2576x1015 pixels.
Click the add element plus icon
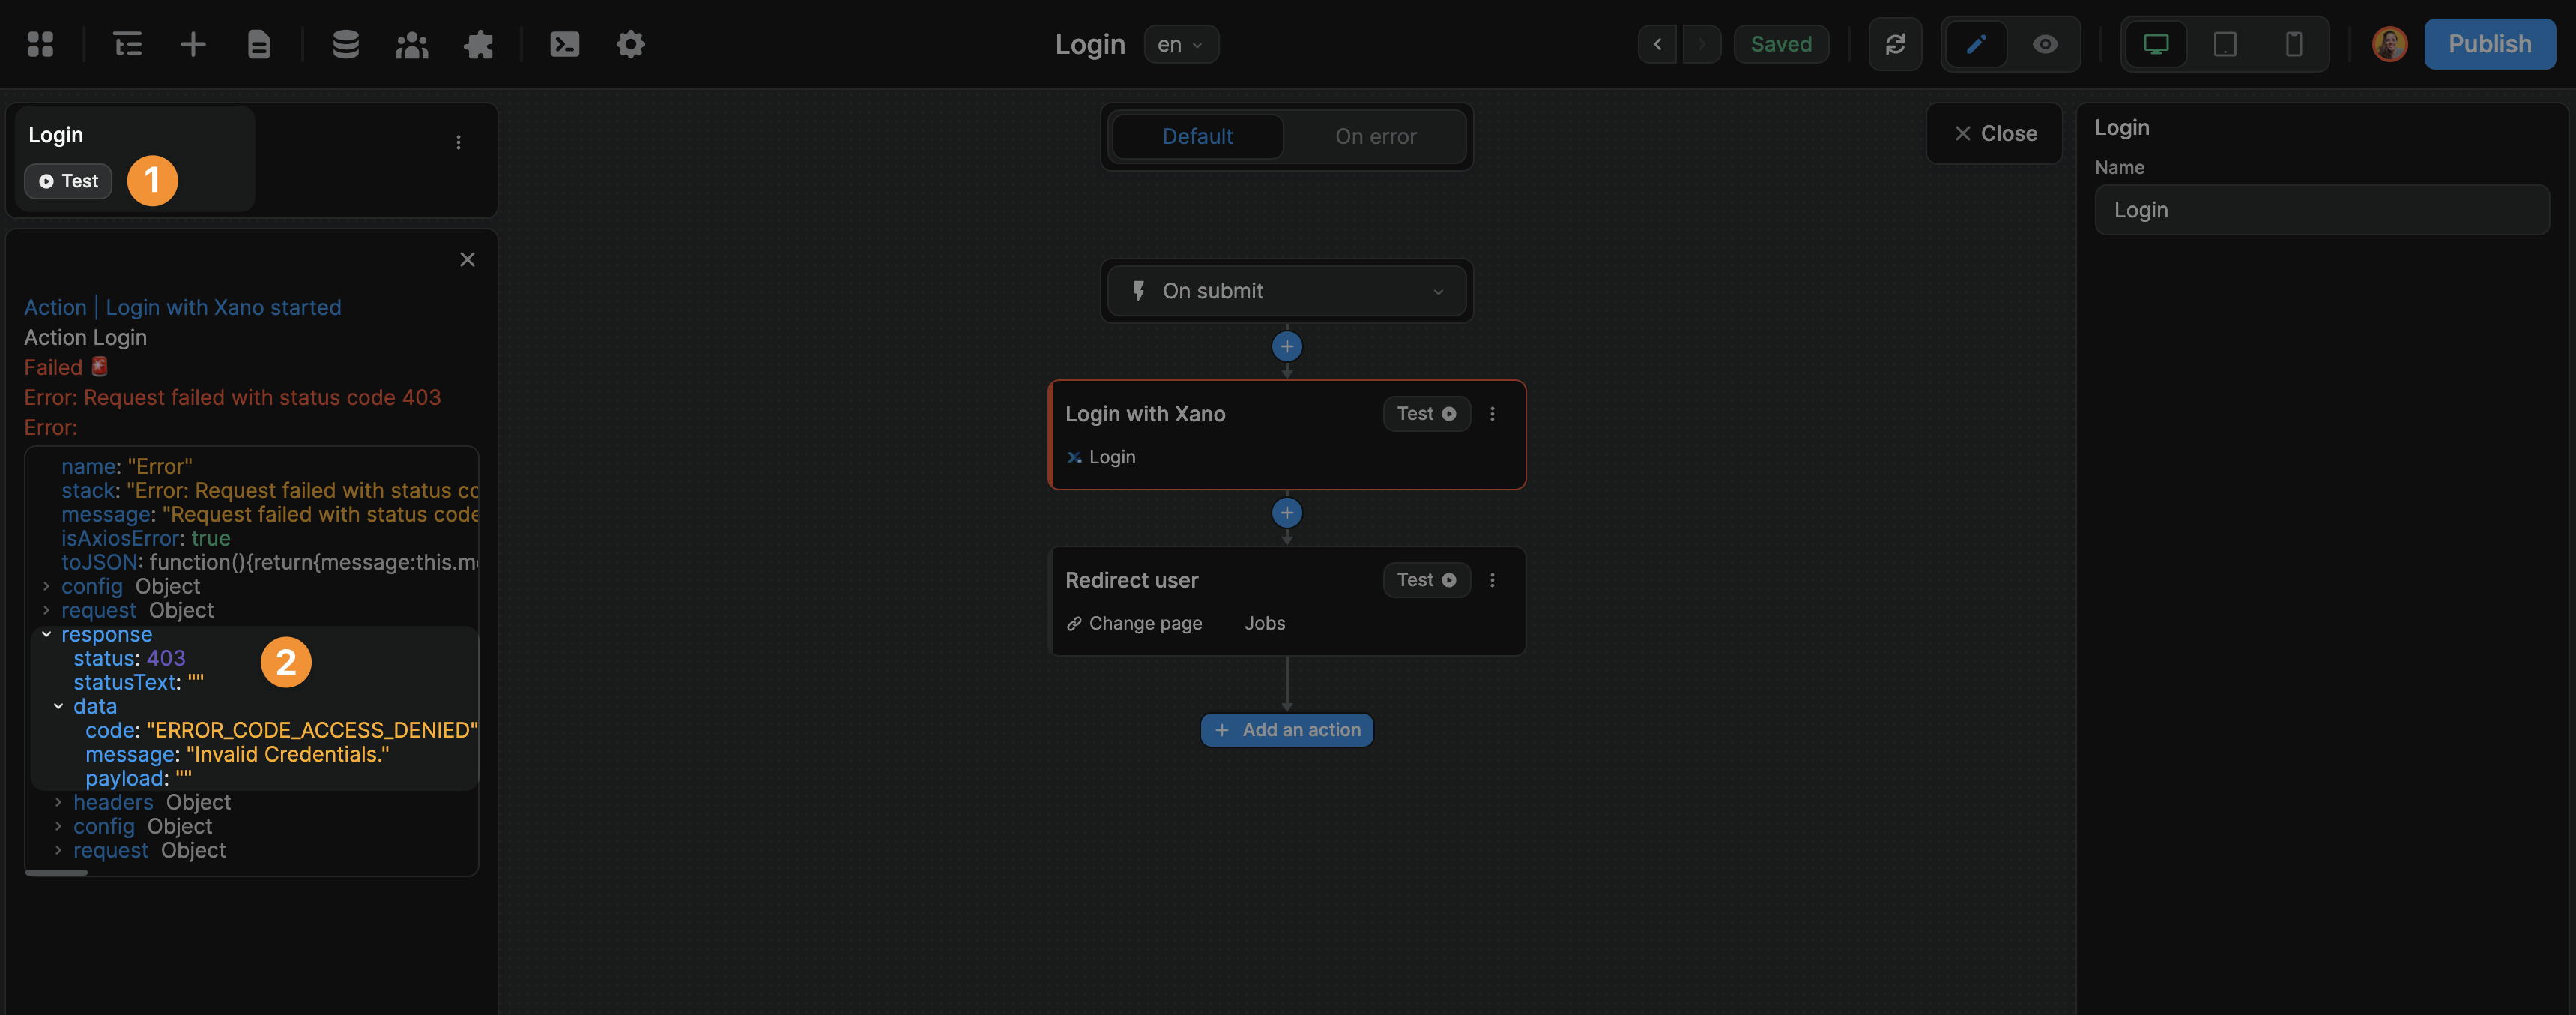coord(192,44)
